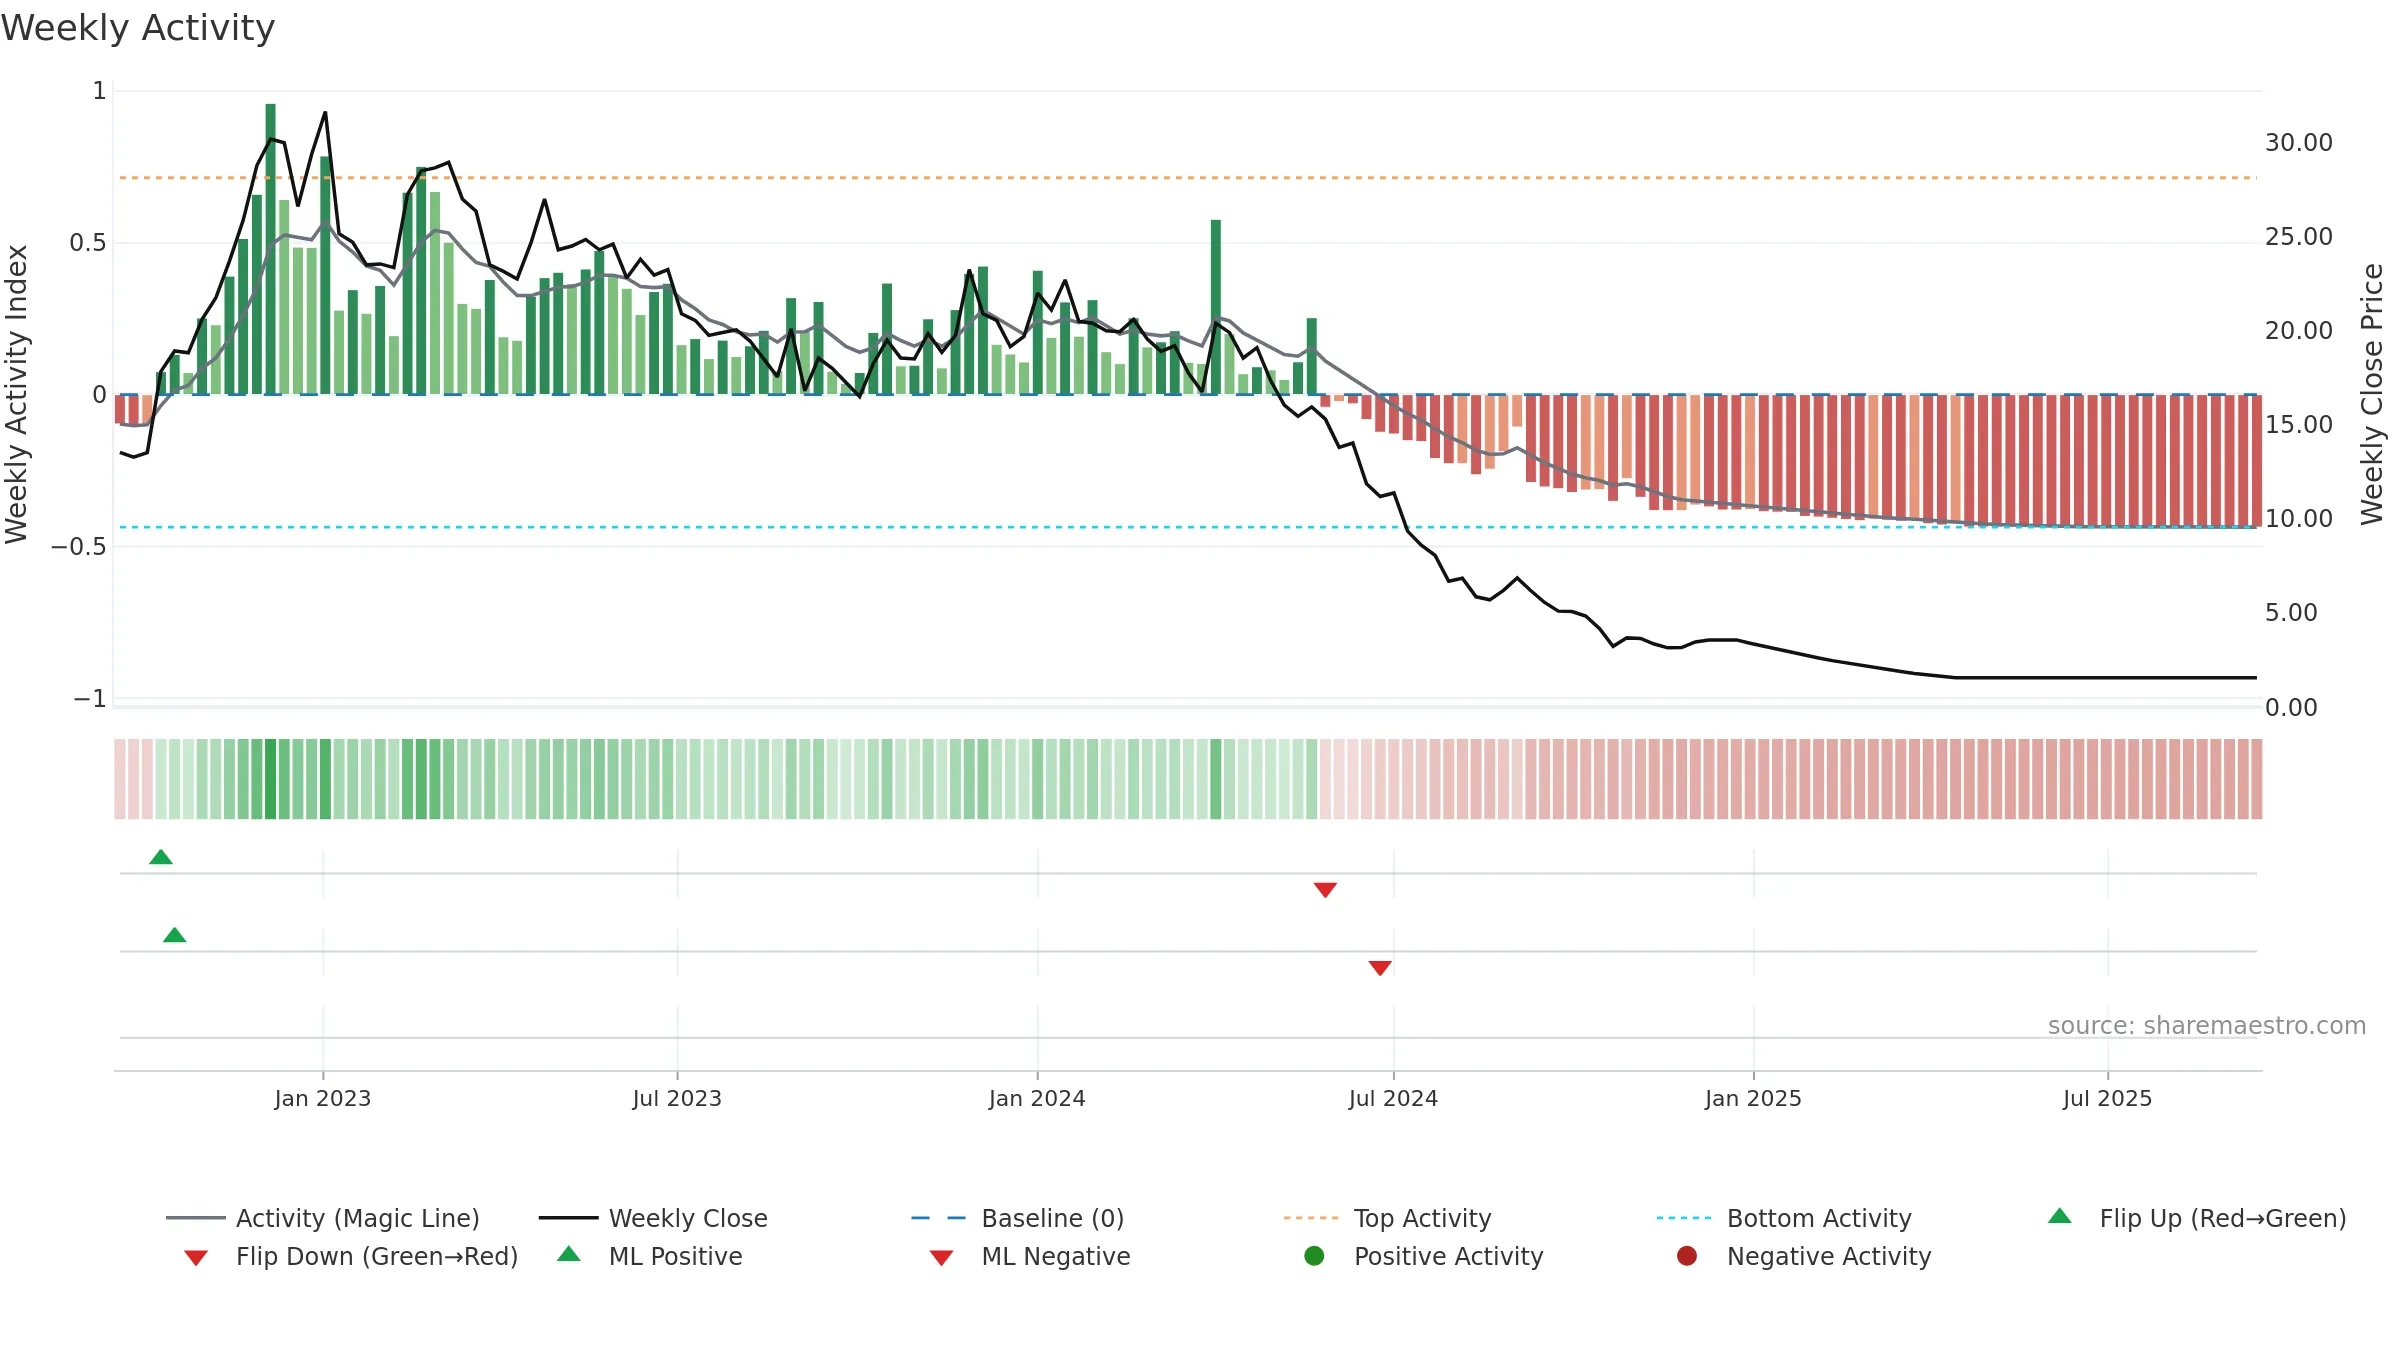Click the Weekly Activity Index axis title
Image resolution: width=2400 pixels, height=1350 pixels.
point(17,394)
